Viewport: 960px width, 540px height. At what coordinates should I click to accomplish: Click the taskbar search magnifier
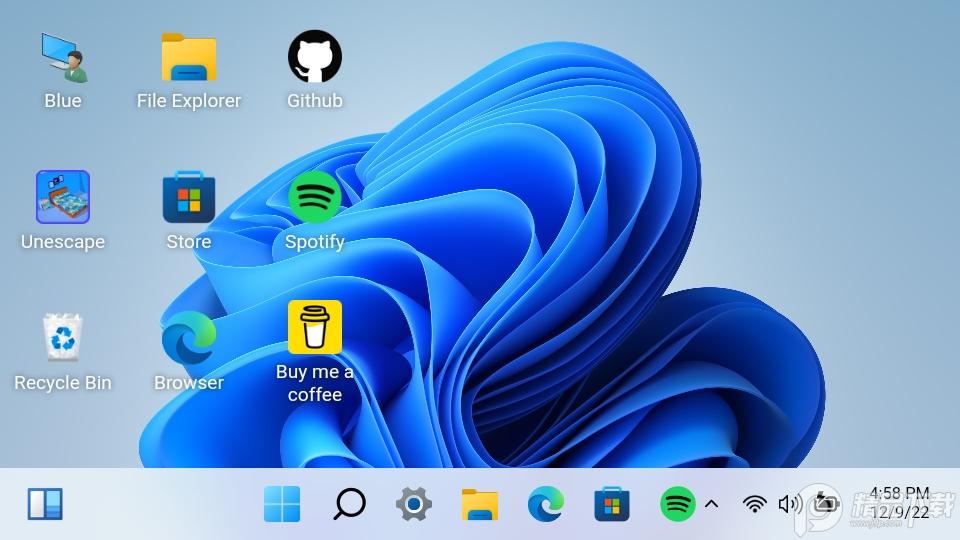(x=348, y=504)
